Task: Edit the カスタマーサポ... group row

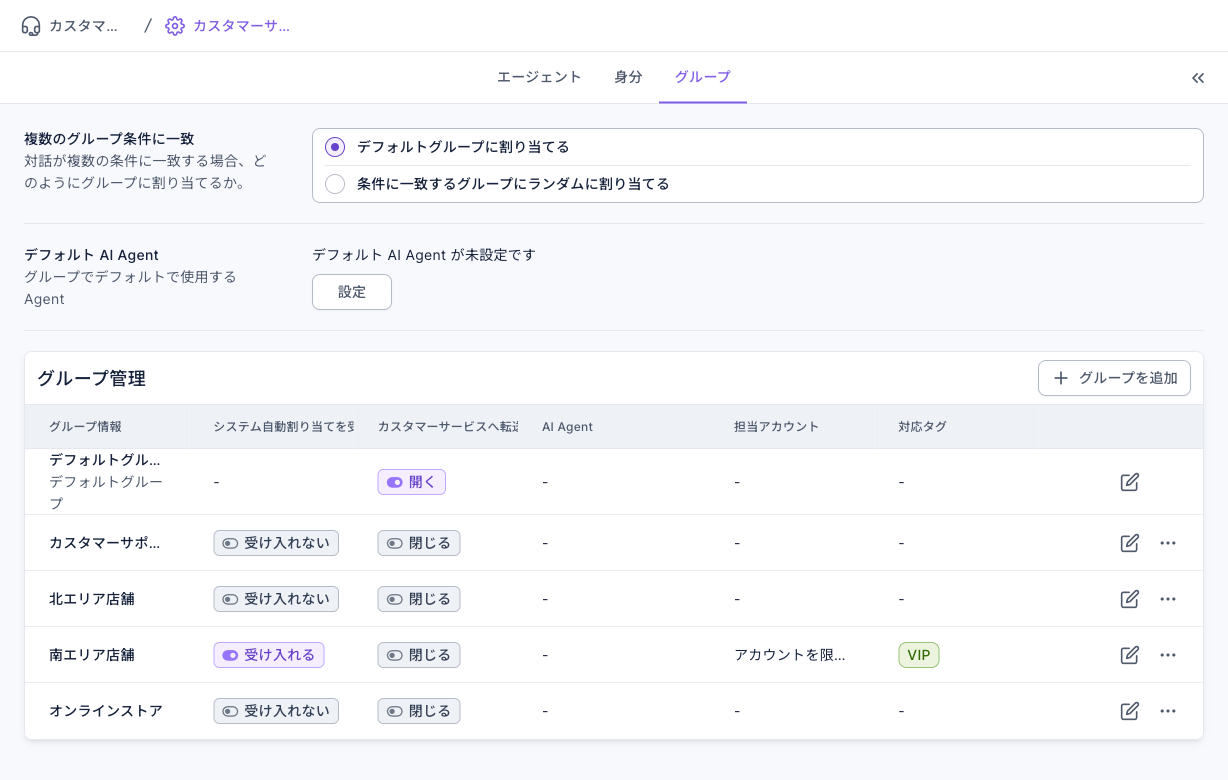Action: click(1130, 543)
